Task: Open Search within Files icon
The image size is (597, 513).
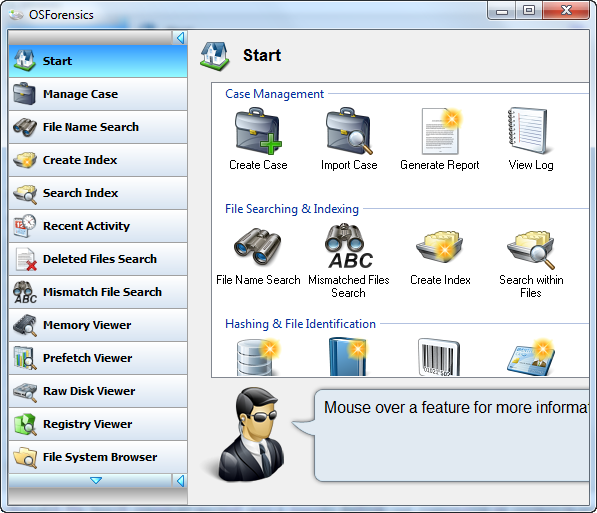Action: pyautogui.click(x=531, y=249)
